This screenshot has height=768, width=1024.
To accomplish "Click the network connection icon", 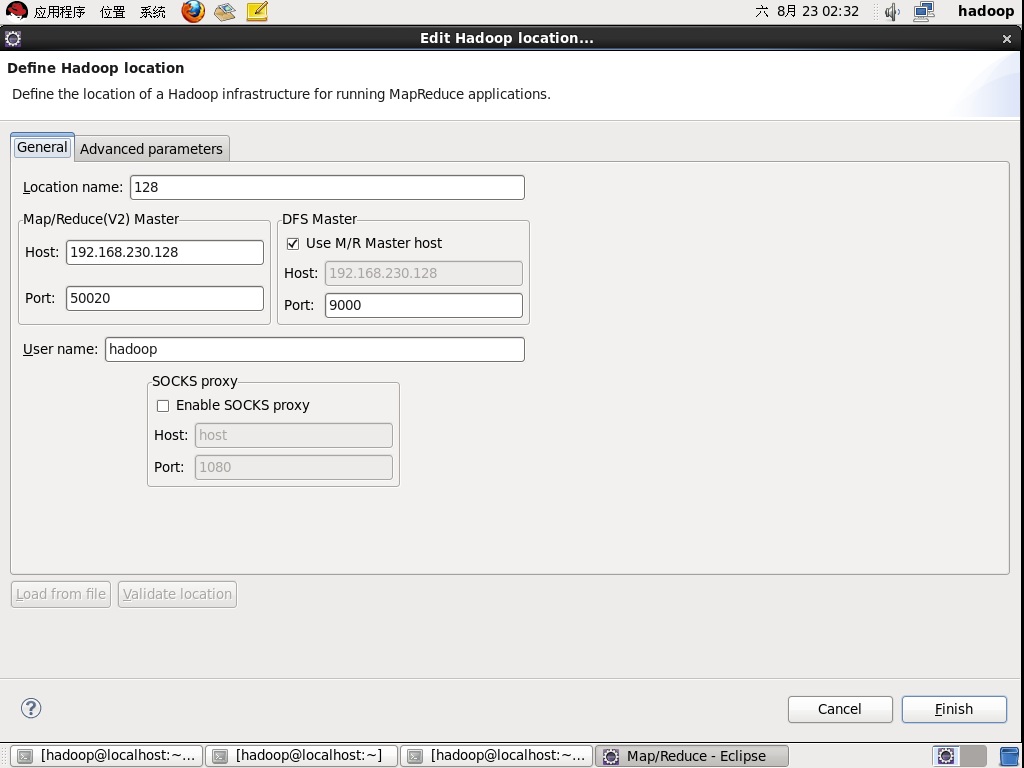I will click(923, 12).
